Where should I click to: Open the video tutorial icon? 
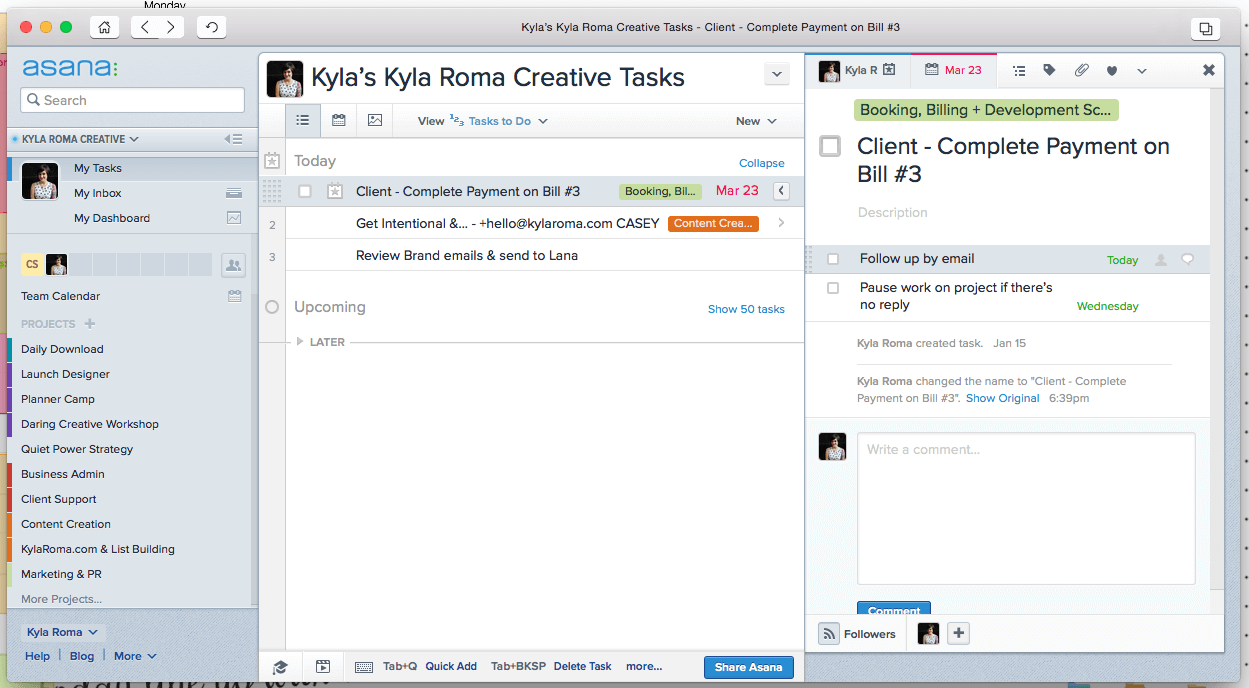tap(323, 667)
